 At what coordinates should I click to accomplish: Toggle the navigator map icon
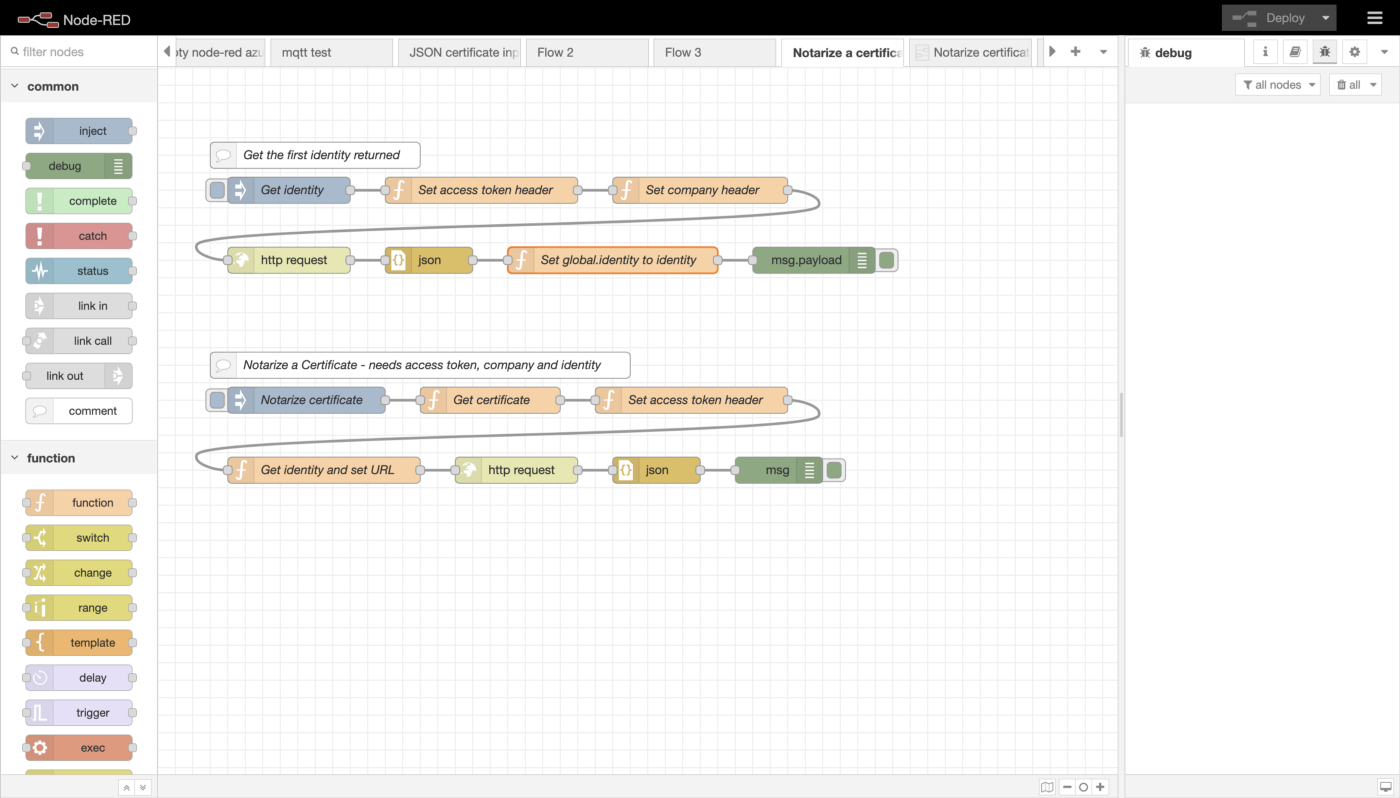(x=1047, y=787)
